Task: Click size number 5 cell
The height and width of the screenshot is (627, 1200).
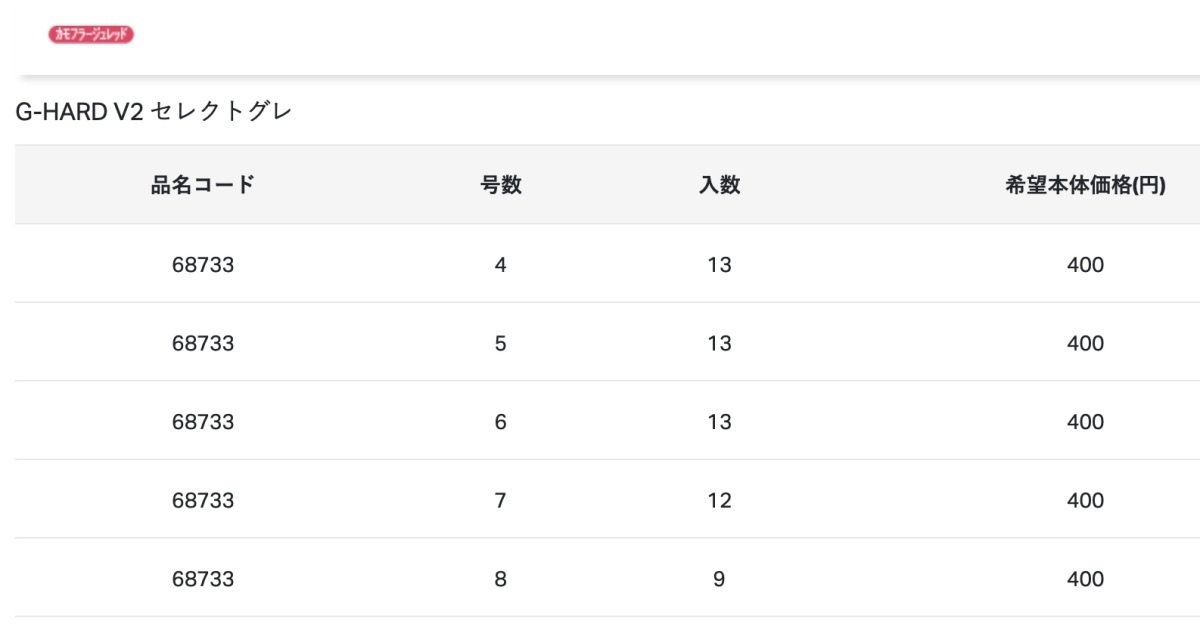Action: [501, 344]
